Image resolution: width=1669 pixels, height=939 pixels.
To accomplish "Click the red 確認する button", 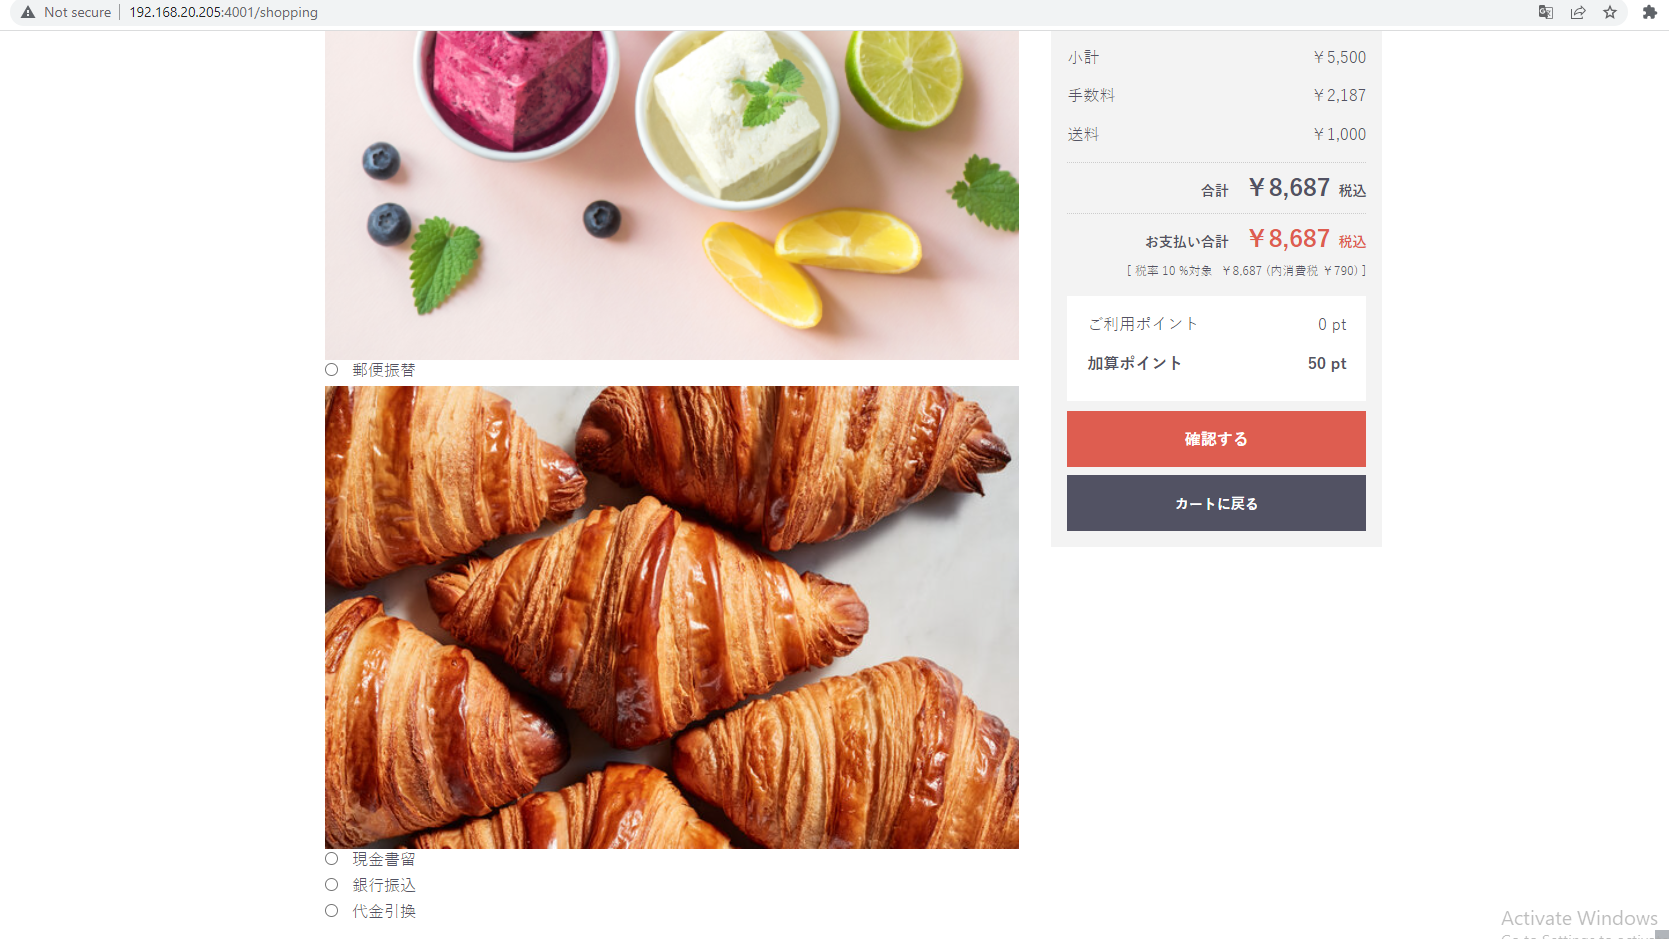I will pos(1216,439).
